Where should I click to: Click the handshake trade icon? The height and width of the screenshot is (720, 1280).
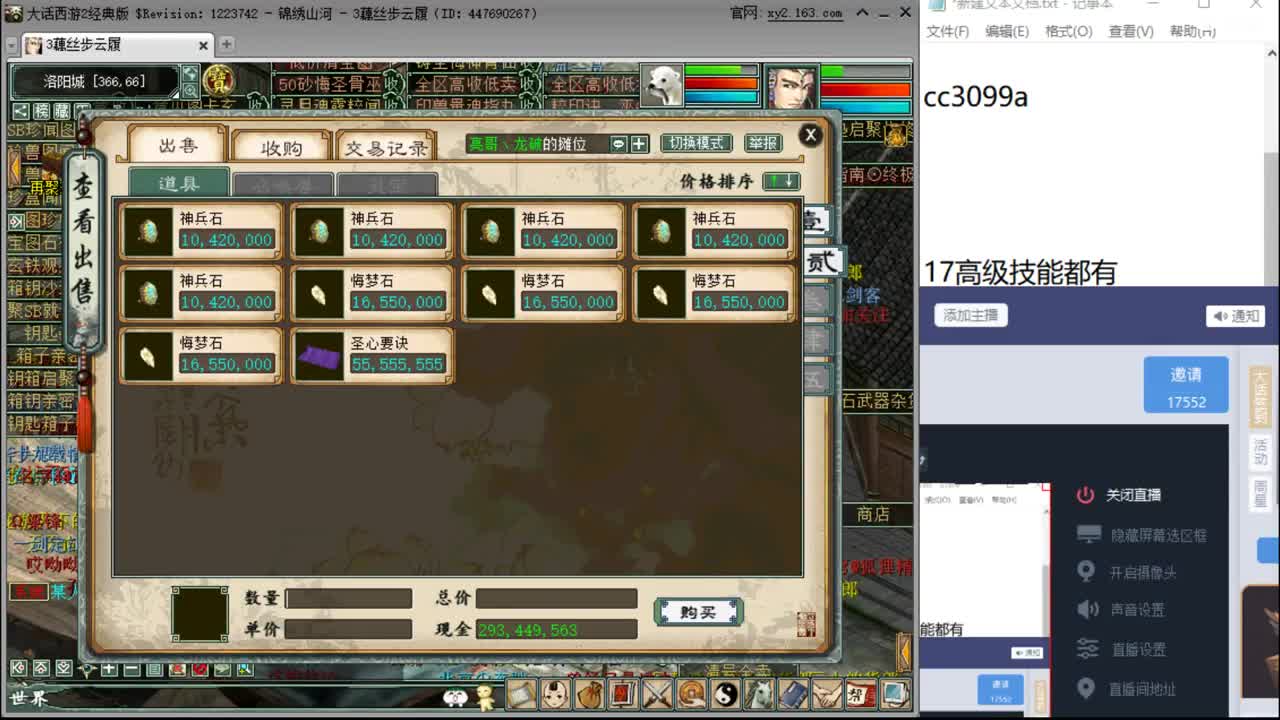(826, 694)
